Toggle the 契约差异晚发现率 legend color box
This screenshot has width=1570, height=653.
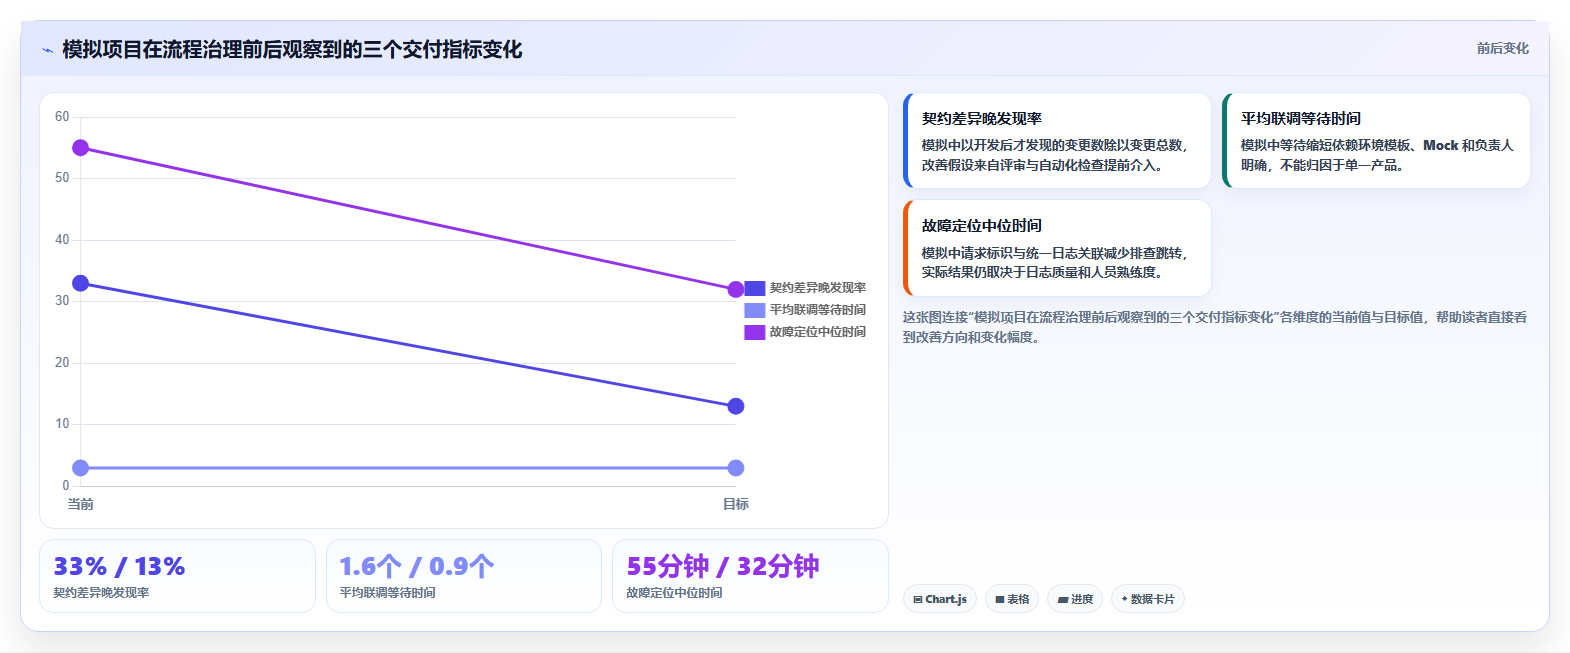coord(755,288)
